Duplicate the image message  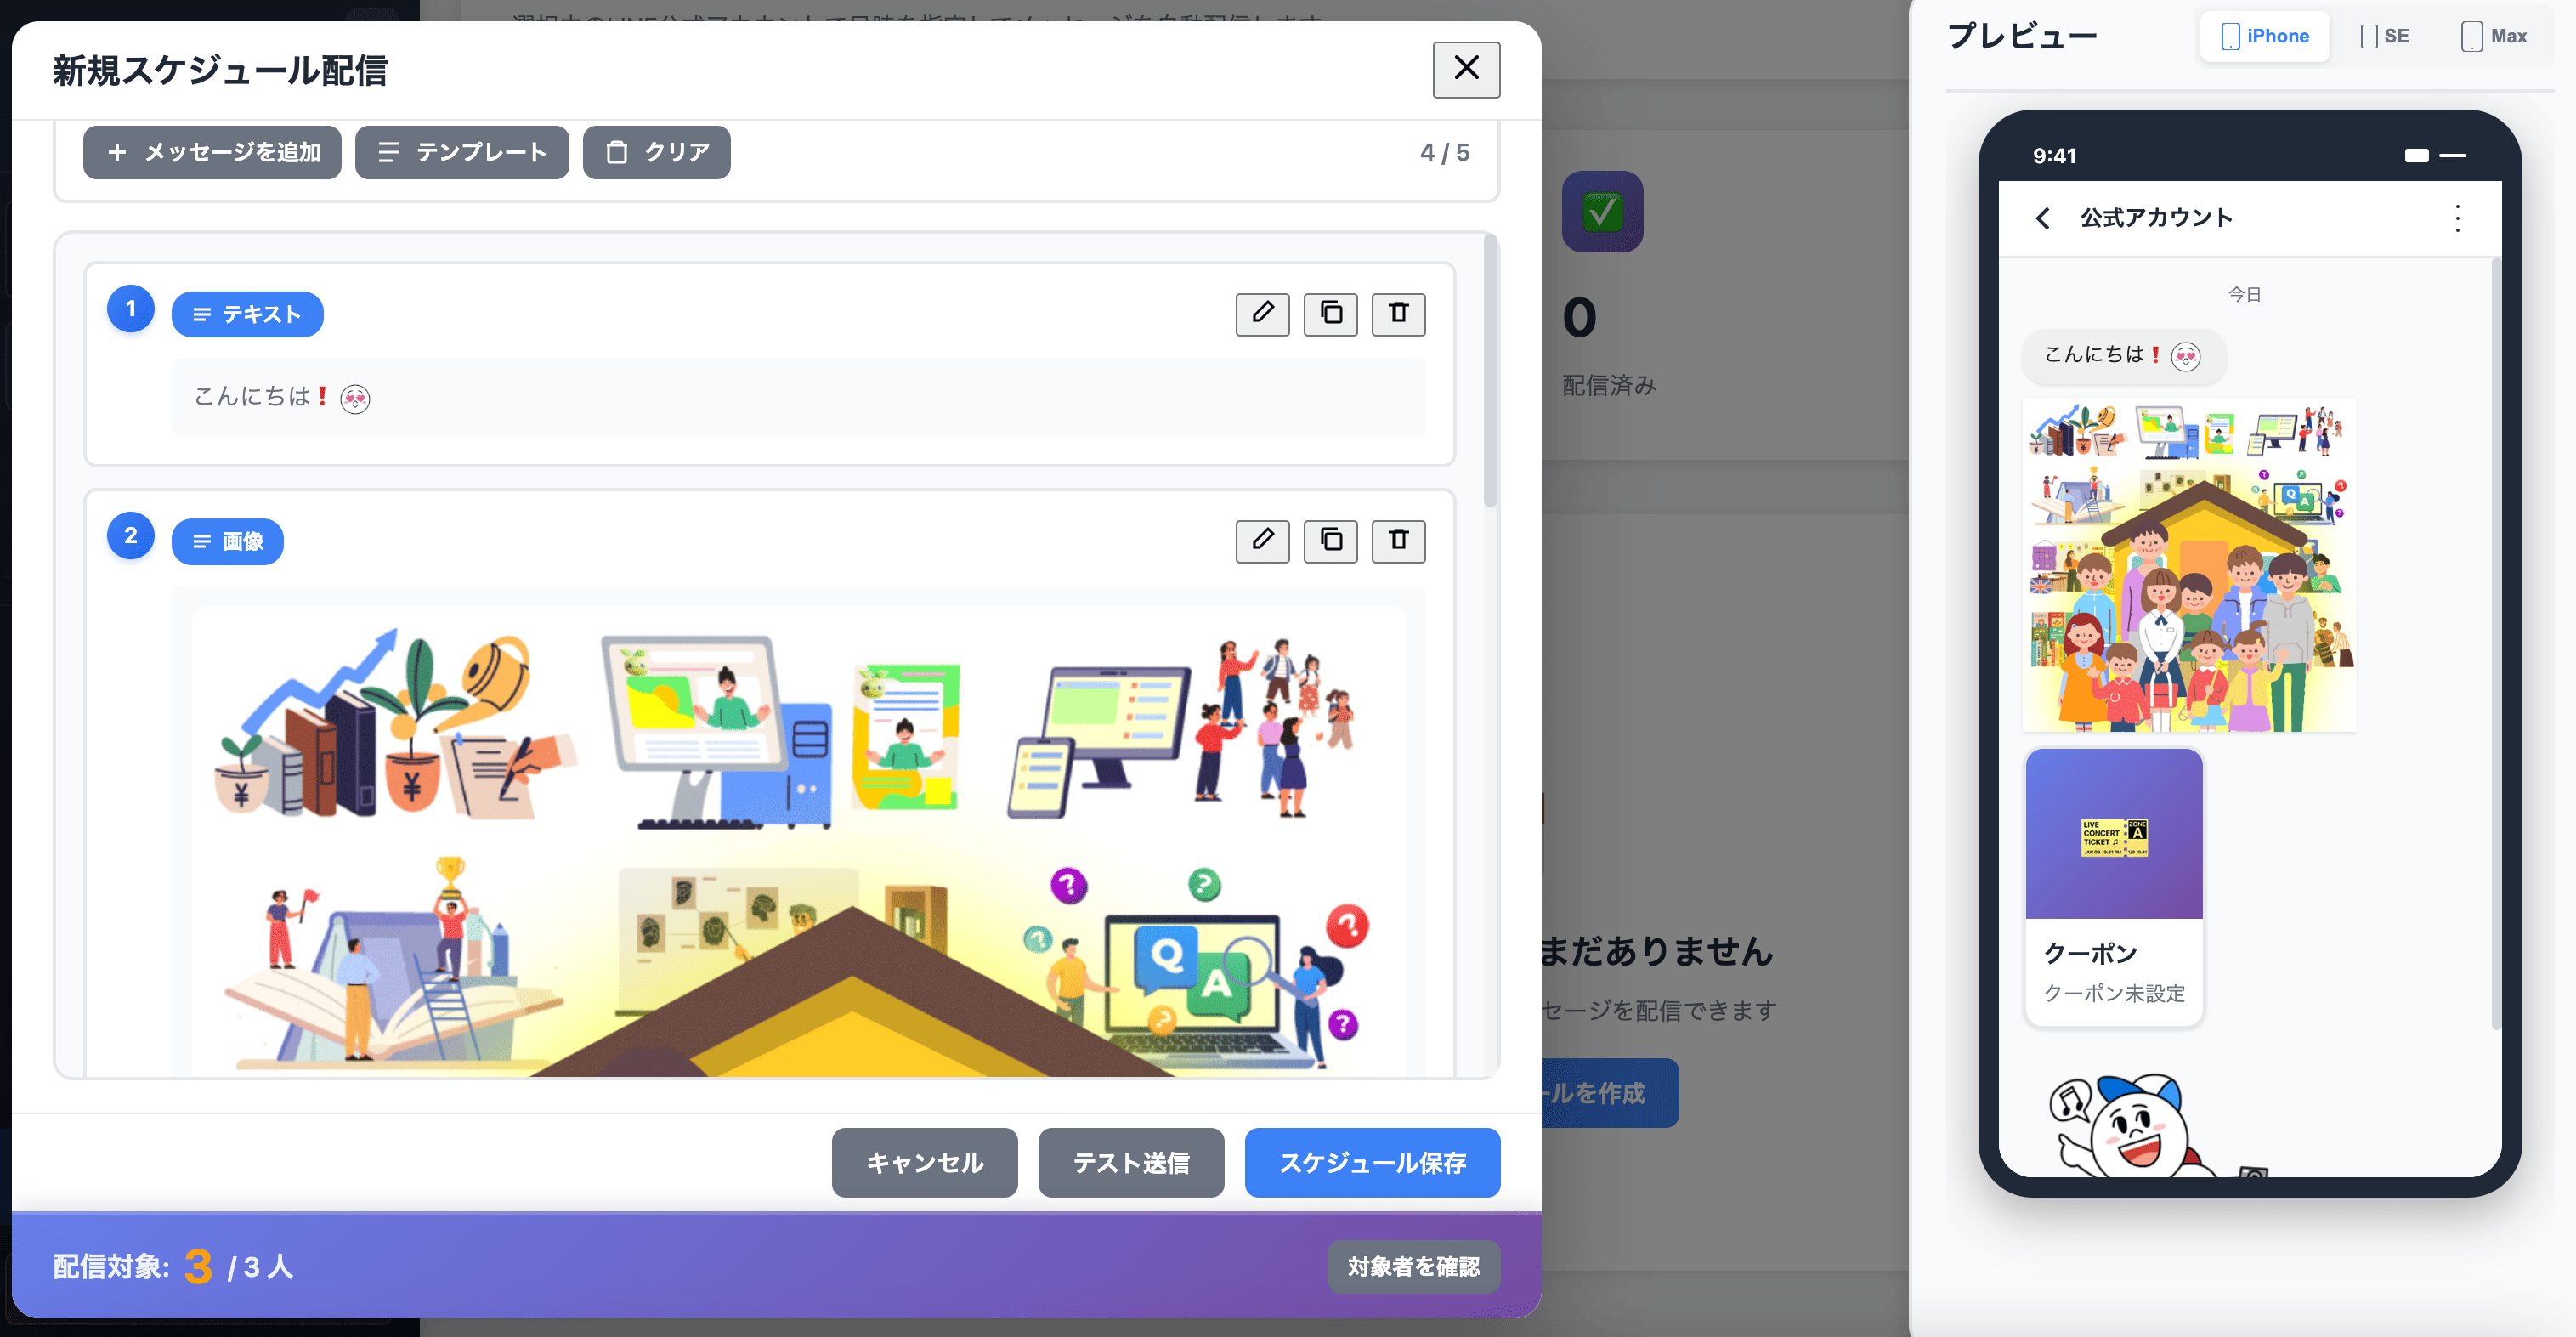pyautogui.click(x=1330, y=541)
